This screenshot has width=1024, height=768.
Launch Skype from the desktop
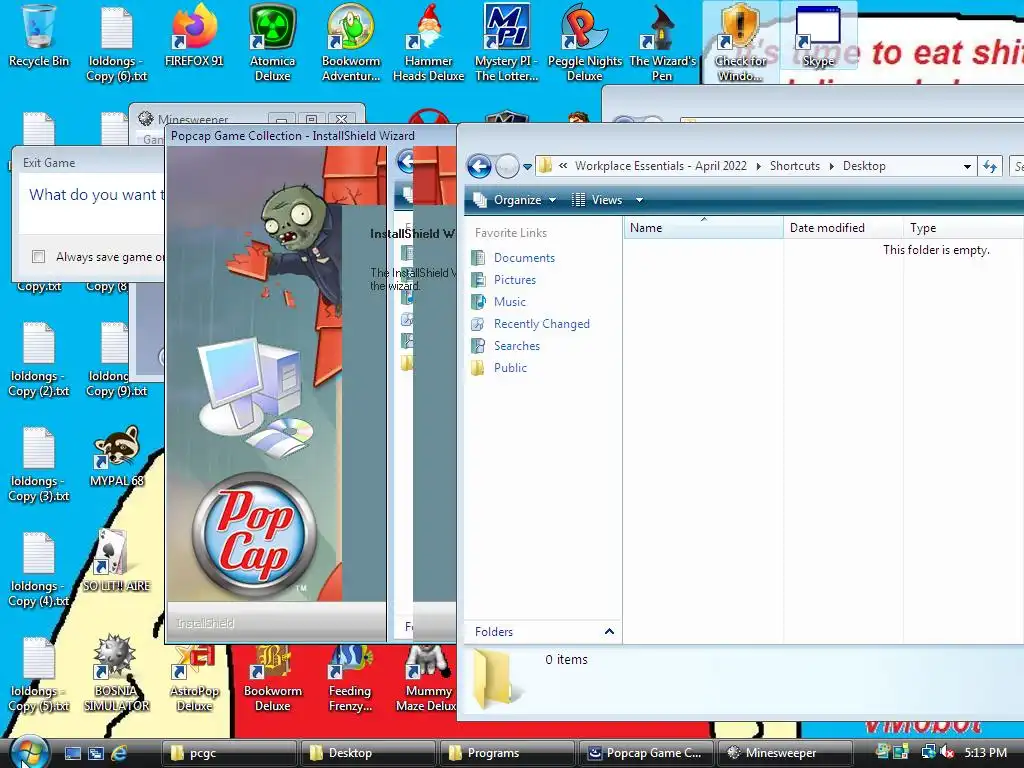click(x=818, y=35)
